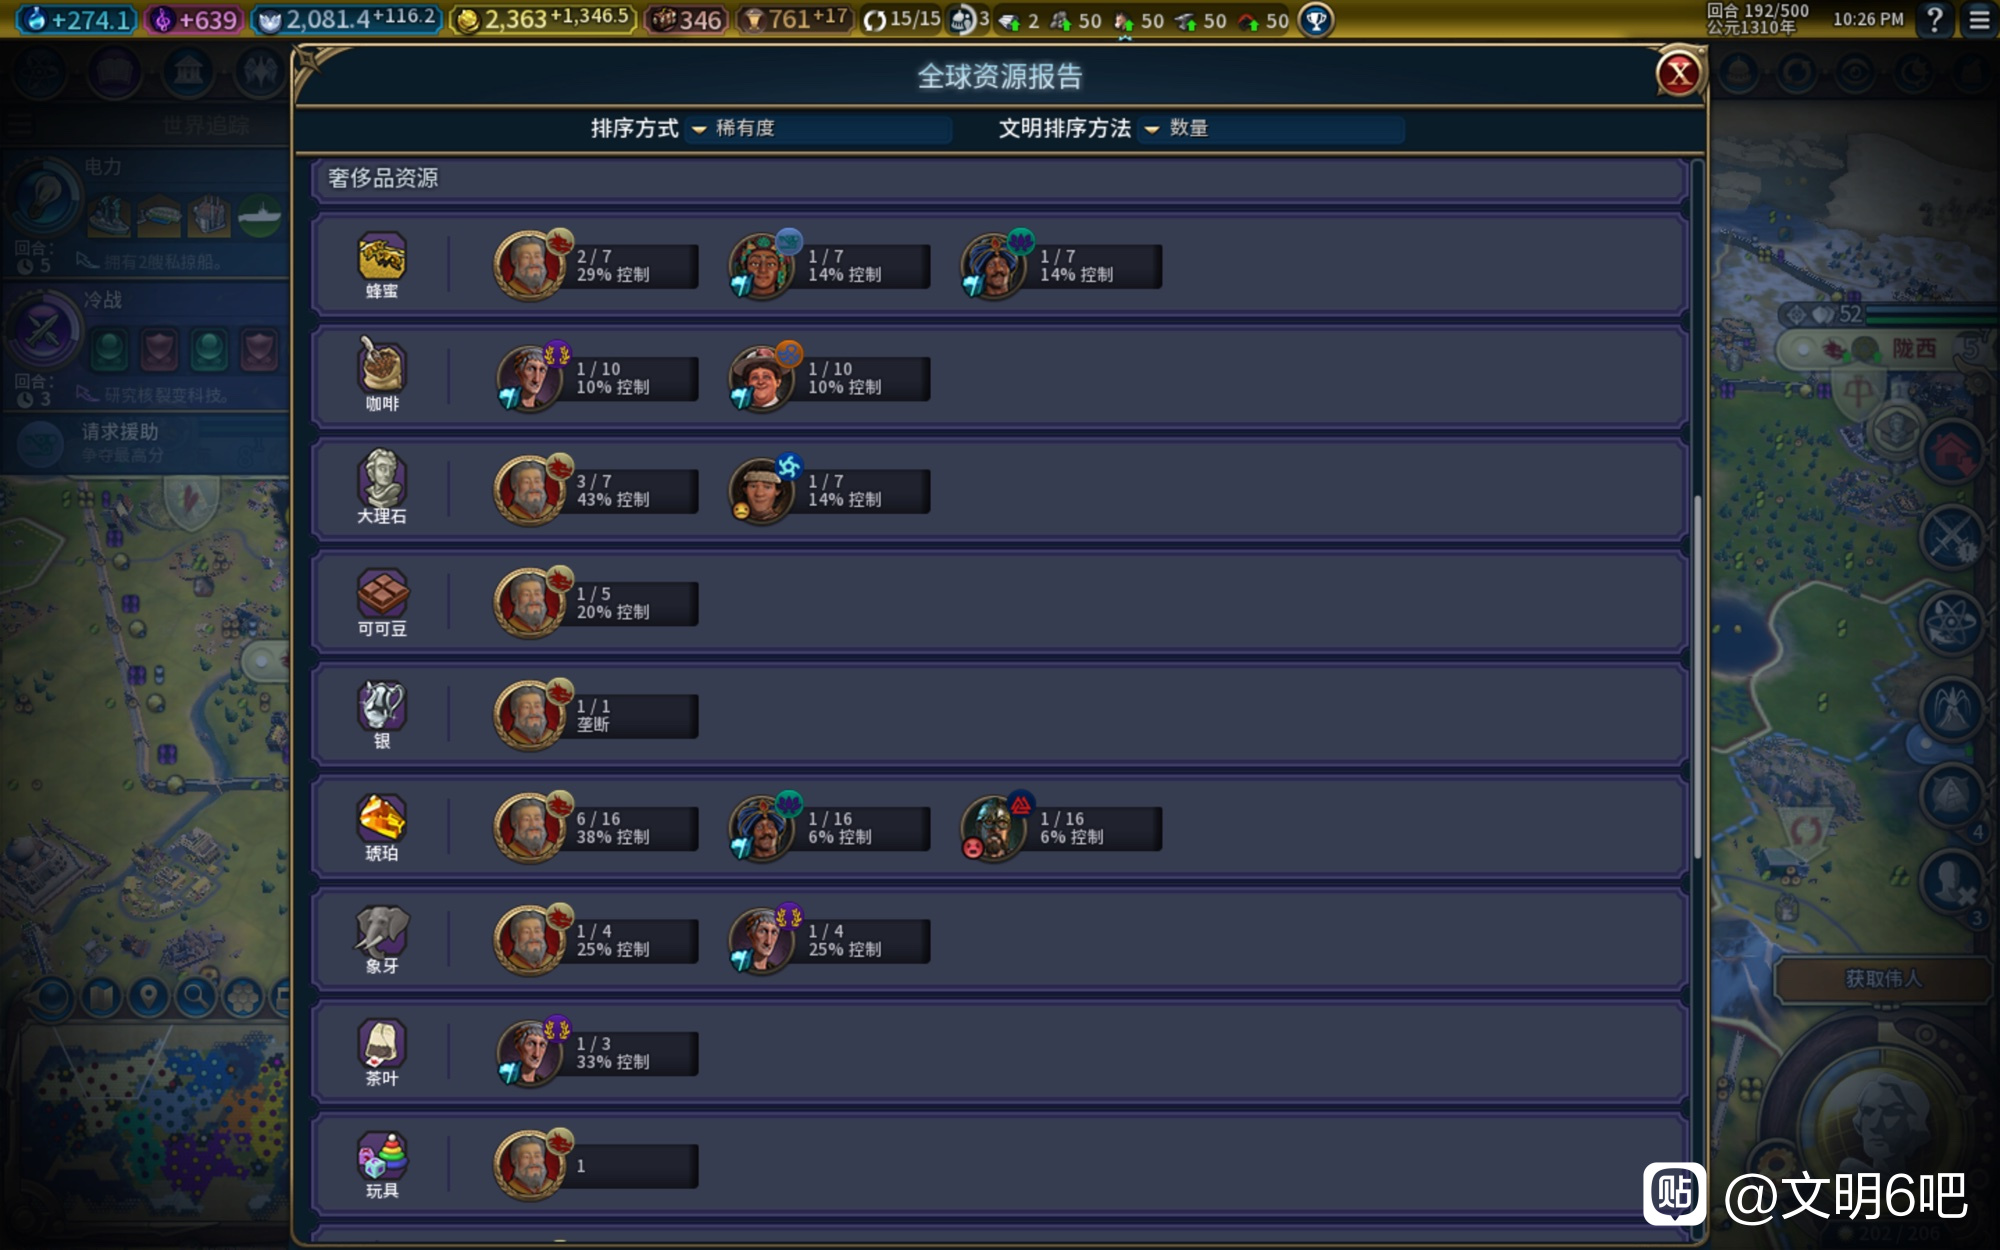Click the 获取伟人 button
The image size is (2000, 1250).
click(x=1883, y=978)
